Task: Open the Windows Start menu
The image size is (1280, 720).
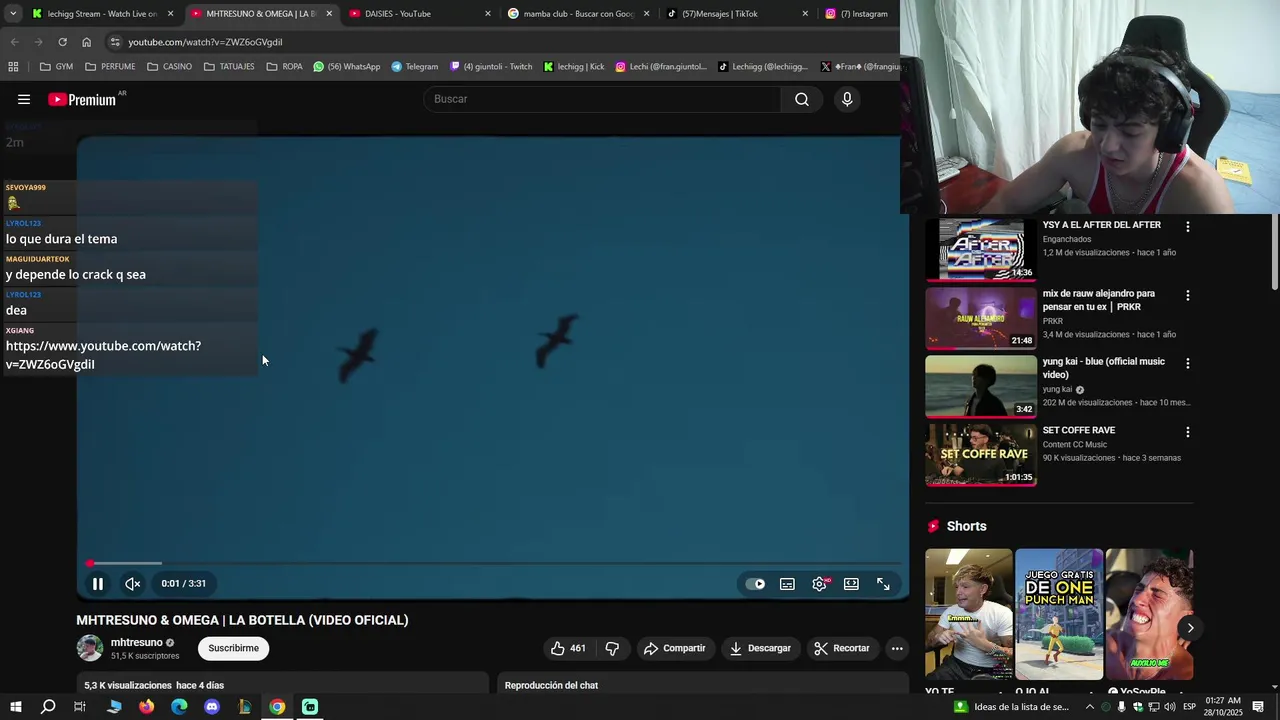Action: click(x=15, y=707)
